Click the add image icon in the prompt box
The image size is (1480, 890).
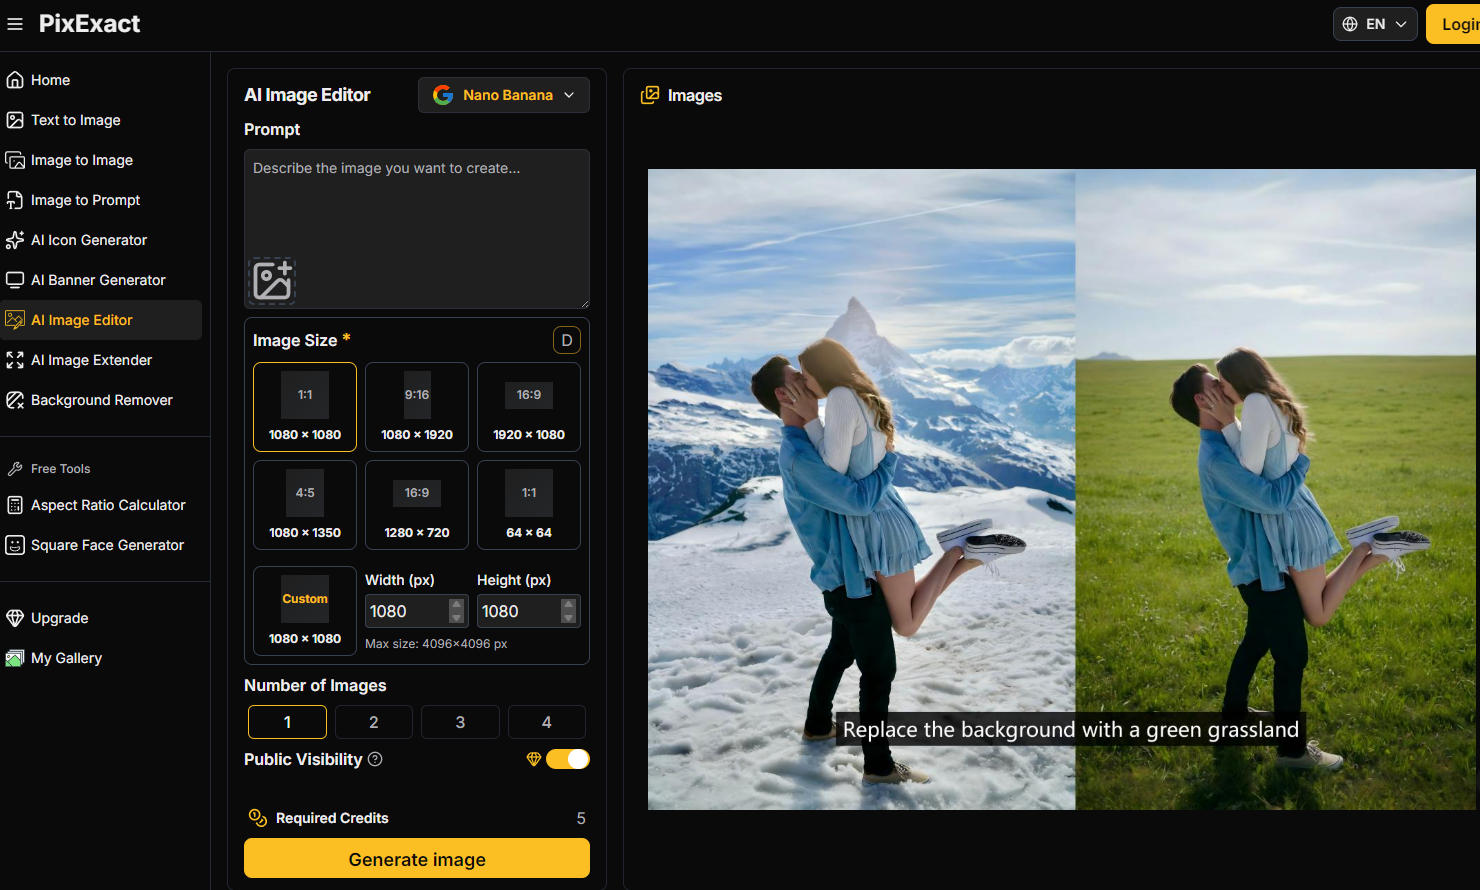click(x=271, y=282)
